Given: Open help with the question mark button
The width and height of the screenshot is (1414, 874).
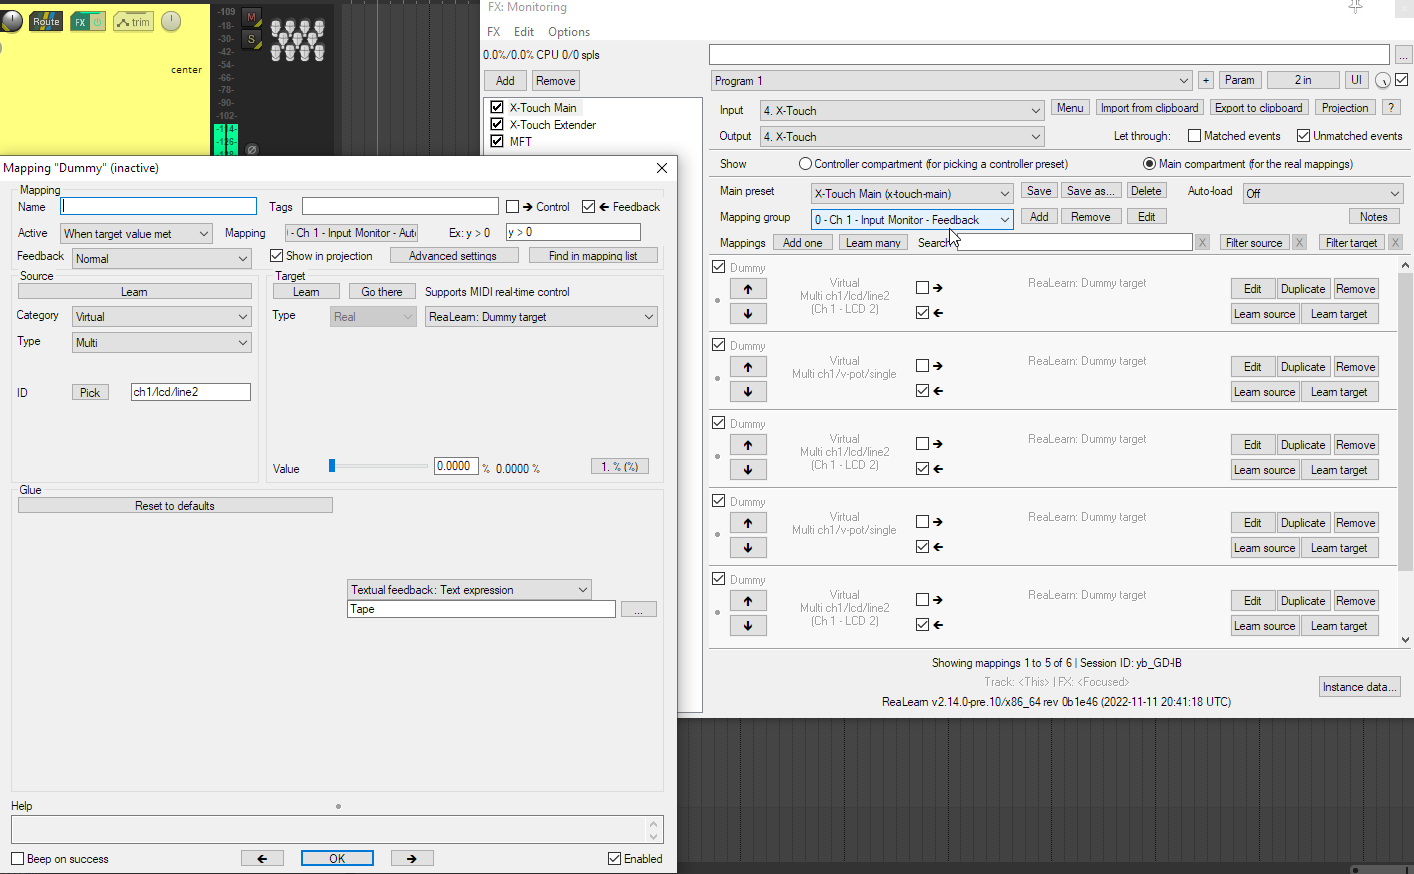Looking at the screenshot, I should tap(1391, 108).
